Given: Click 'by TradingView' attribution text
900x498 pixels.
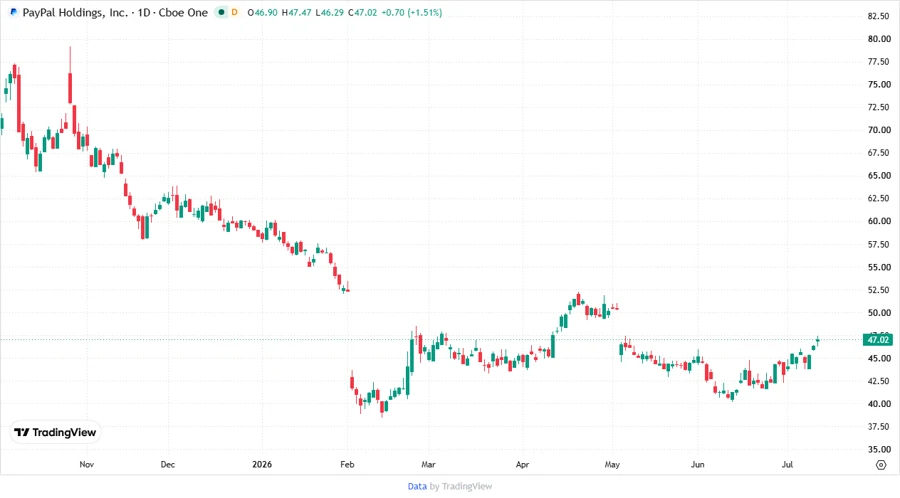Looking at the screenshot, I should tap(461, 486).
